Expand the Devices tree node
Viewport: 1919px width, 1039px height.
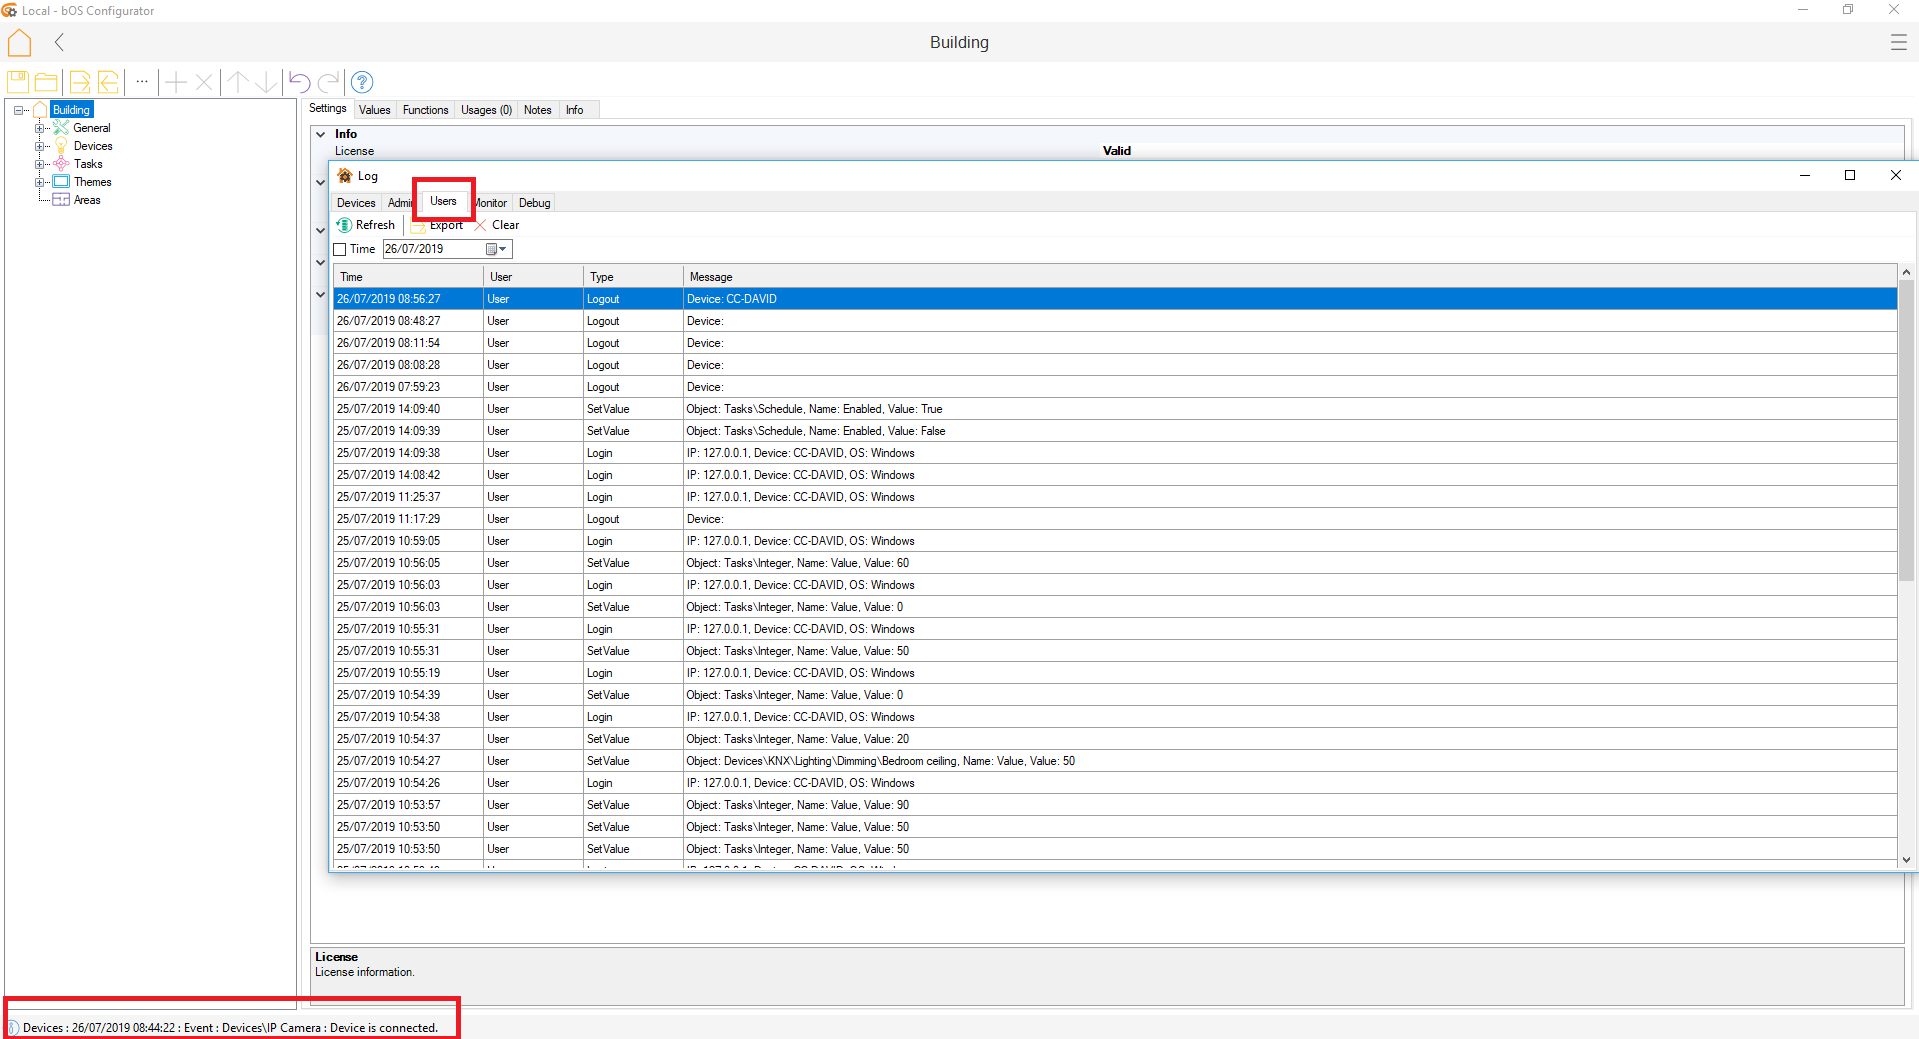39,146
